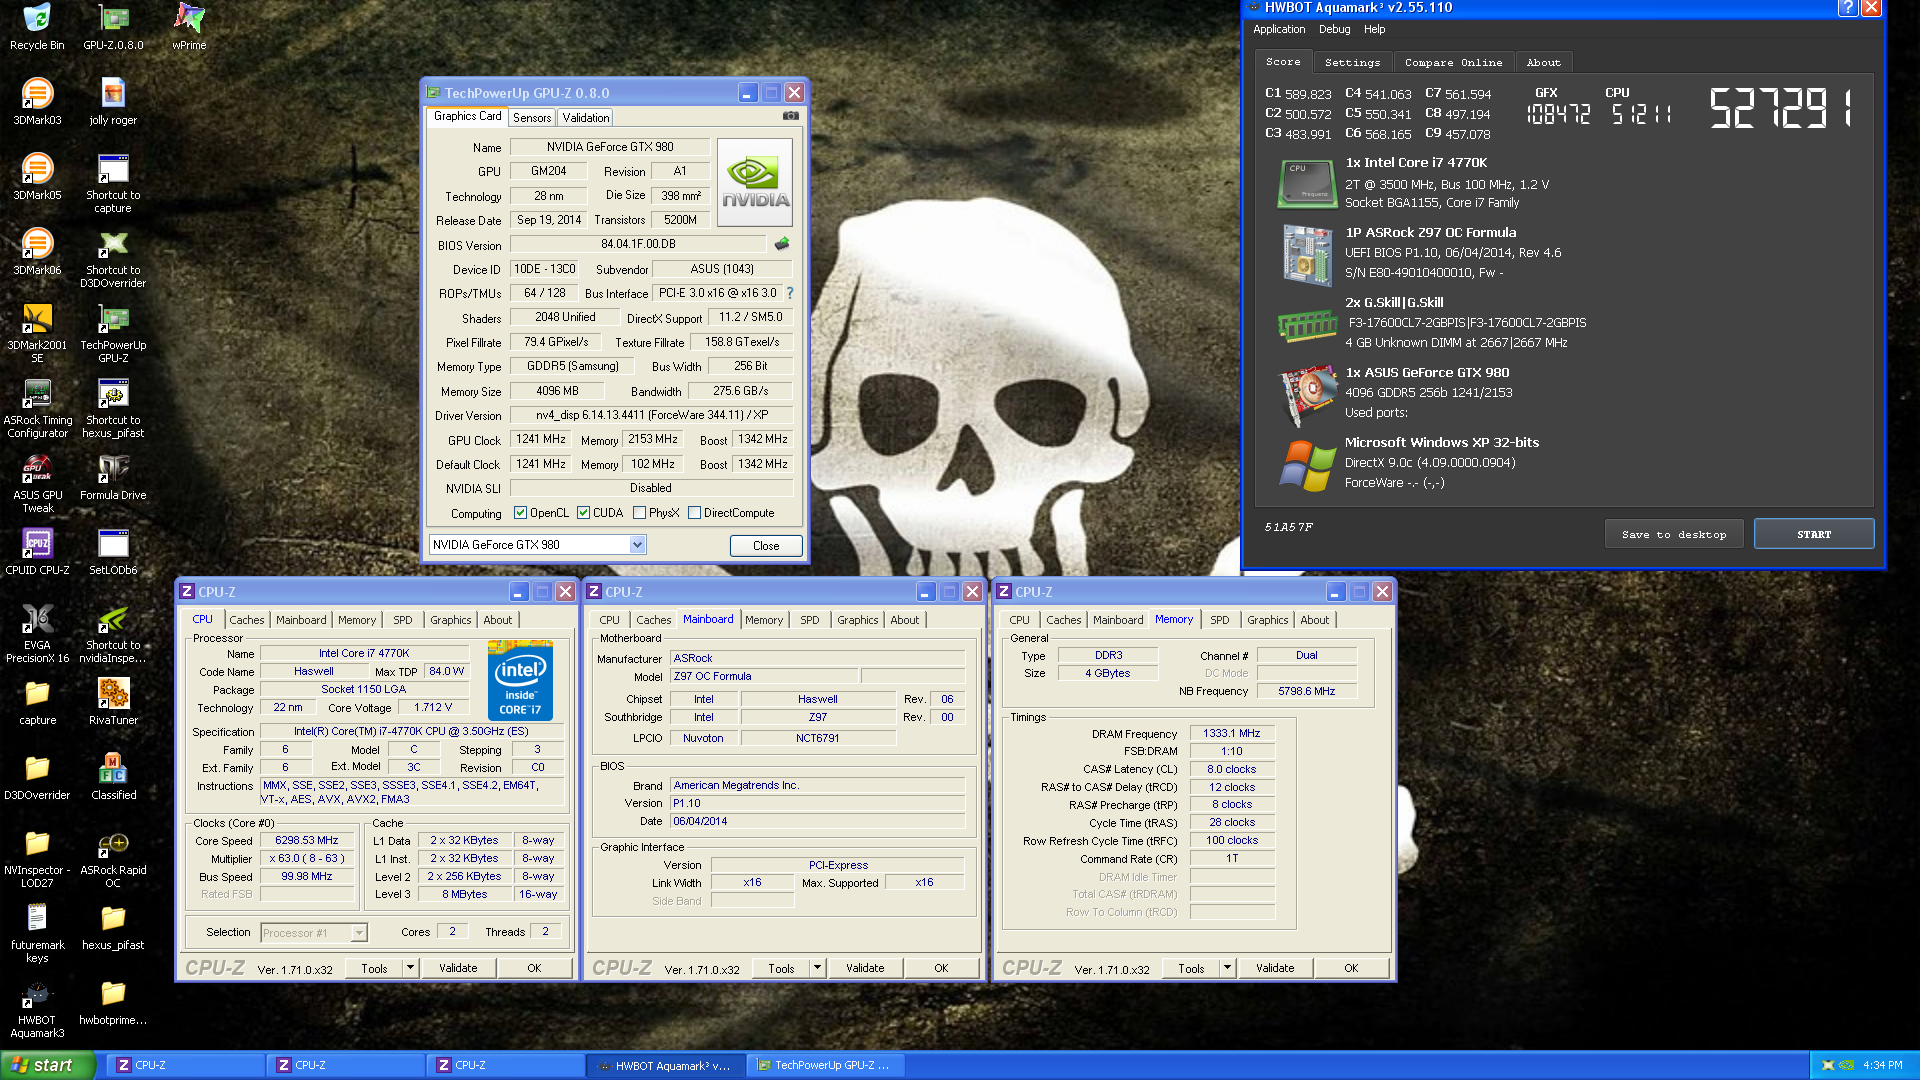Switch to Validation tab in GPU-Z
1920x1080 pixels.
point(586,118)
